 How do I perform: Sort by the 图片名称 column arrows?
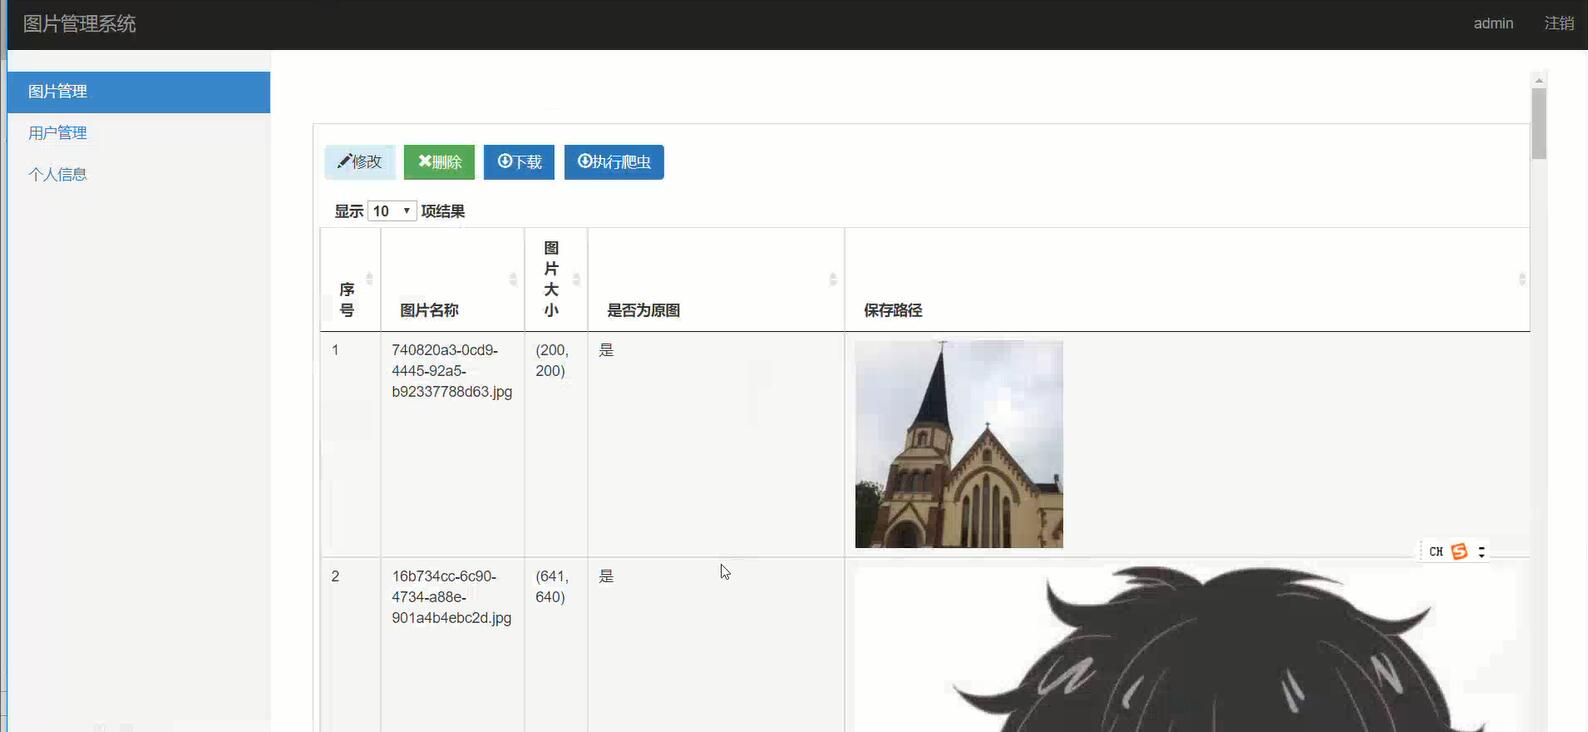click(x=513, y=279)
